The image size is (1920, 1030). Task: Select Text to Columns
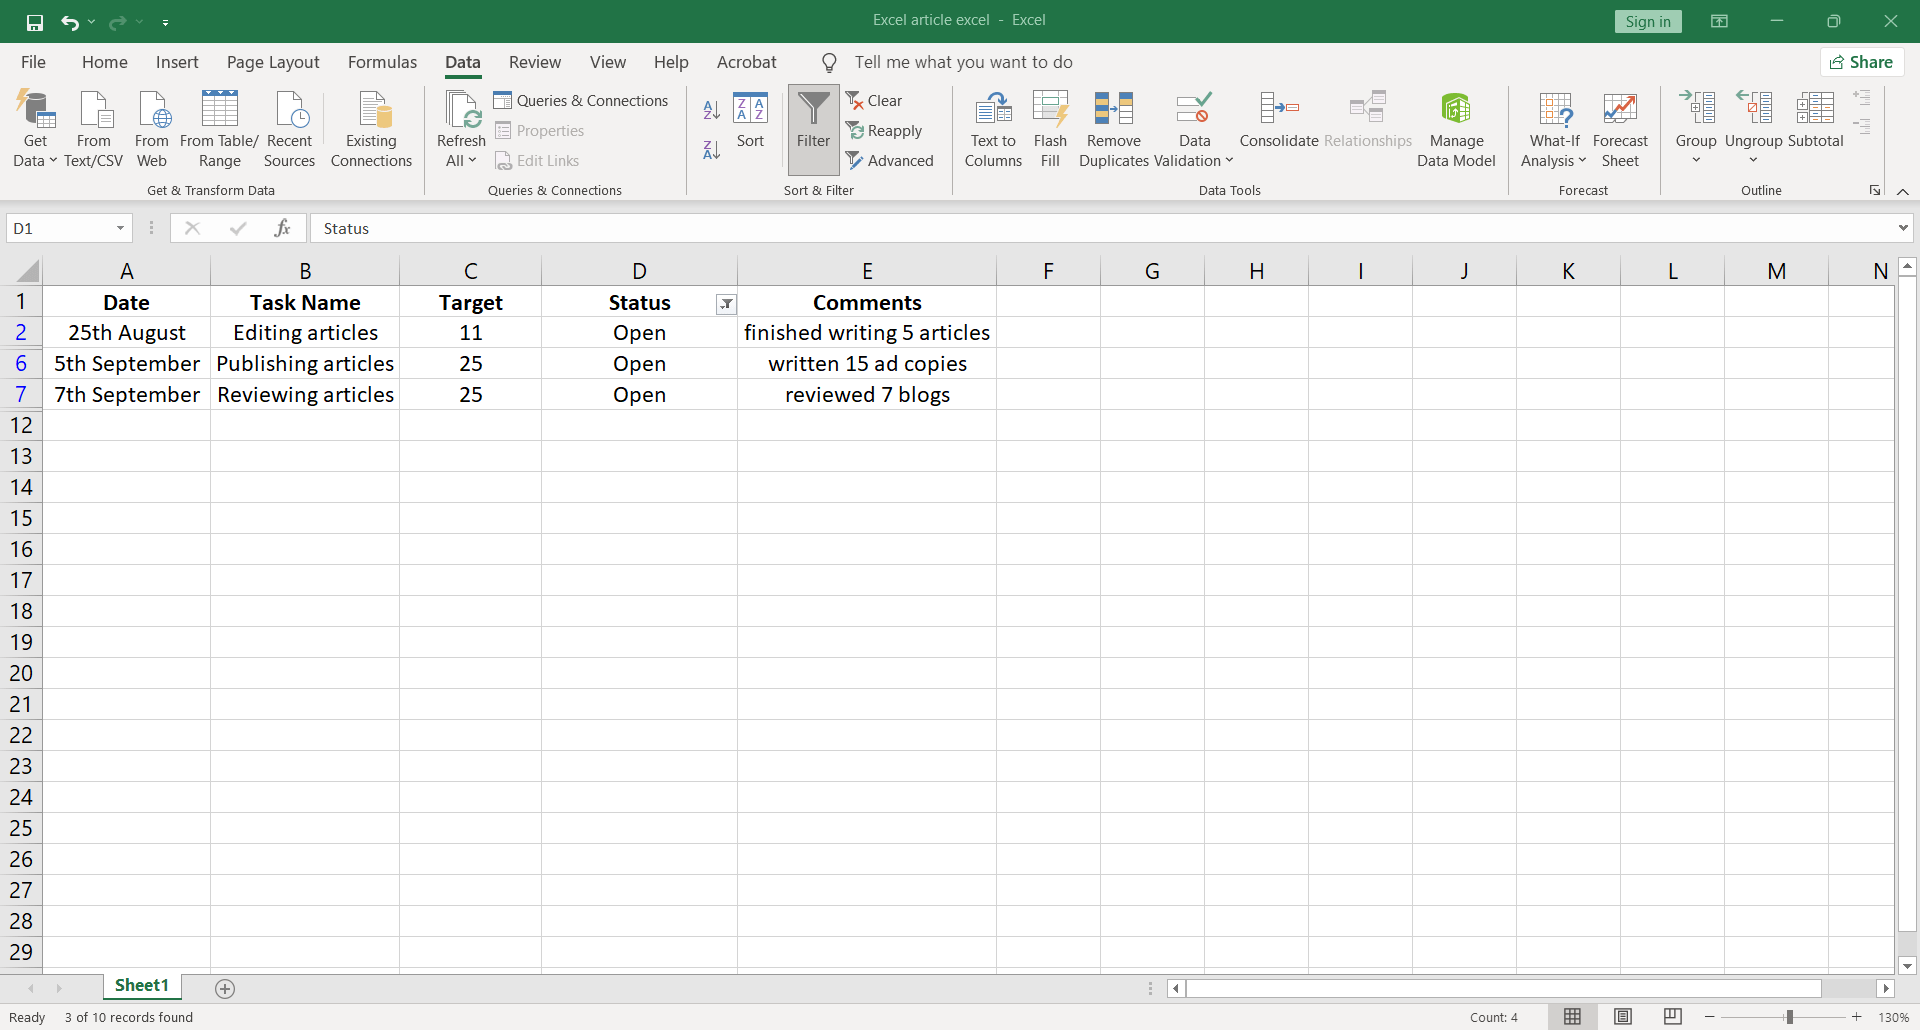click(x=991, y=128)
